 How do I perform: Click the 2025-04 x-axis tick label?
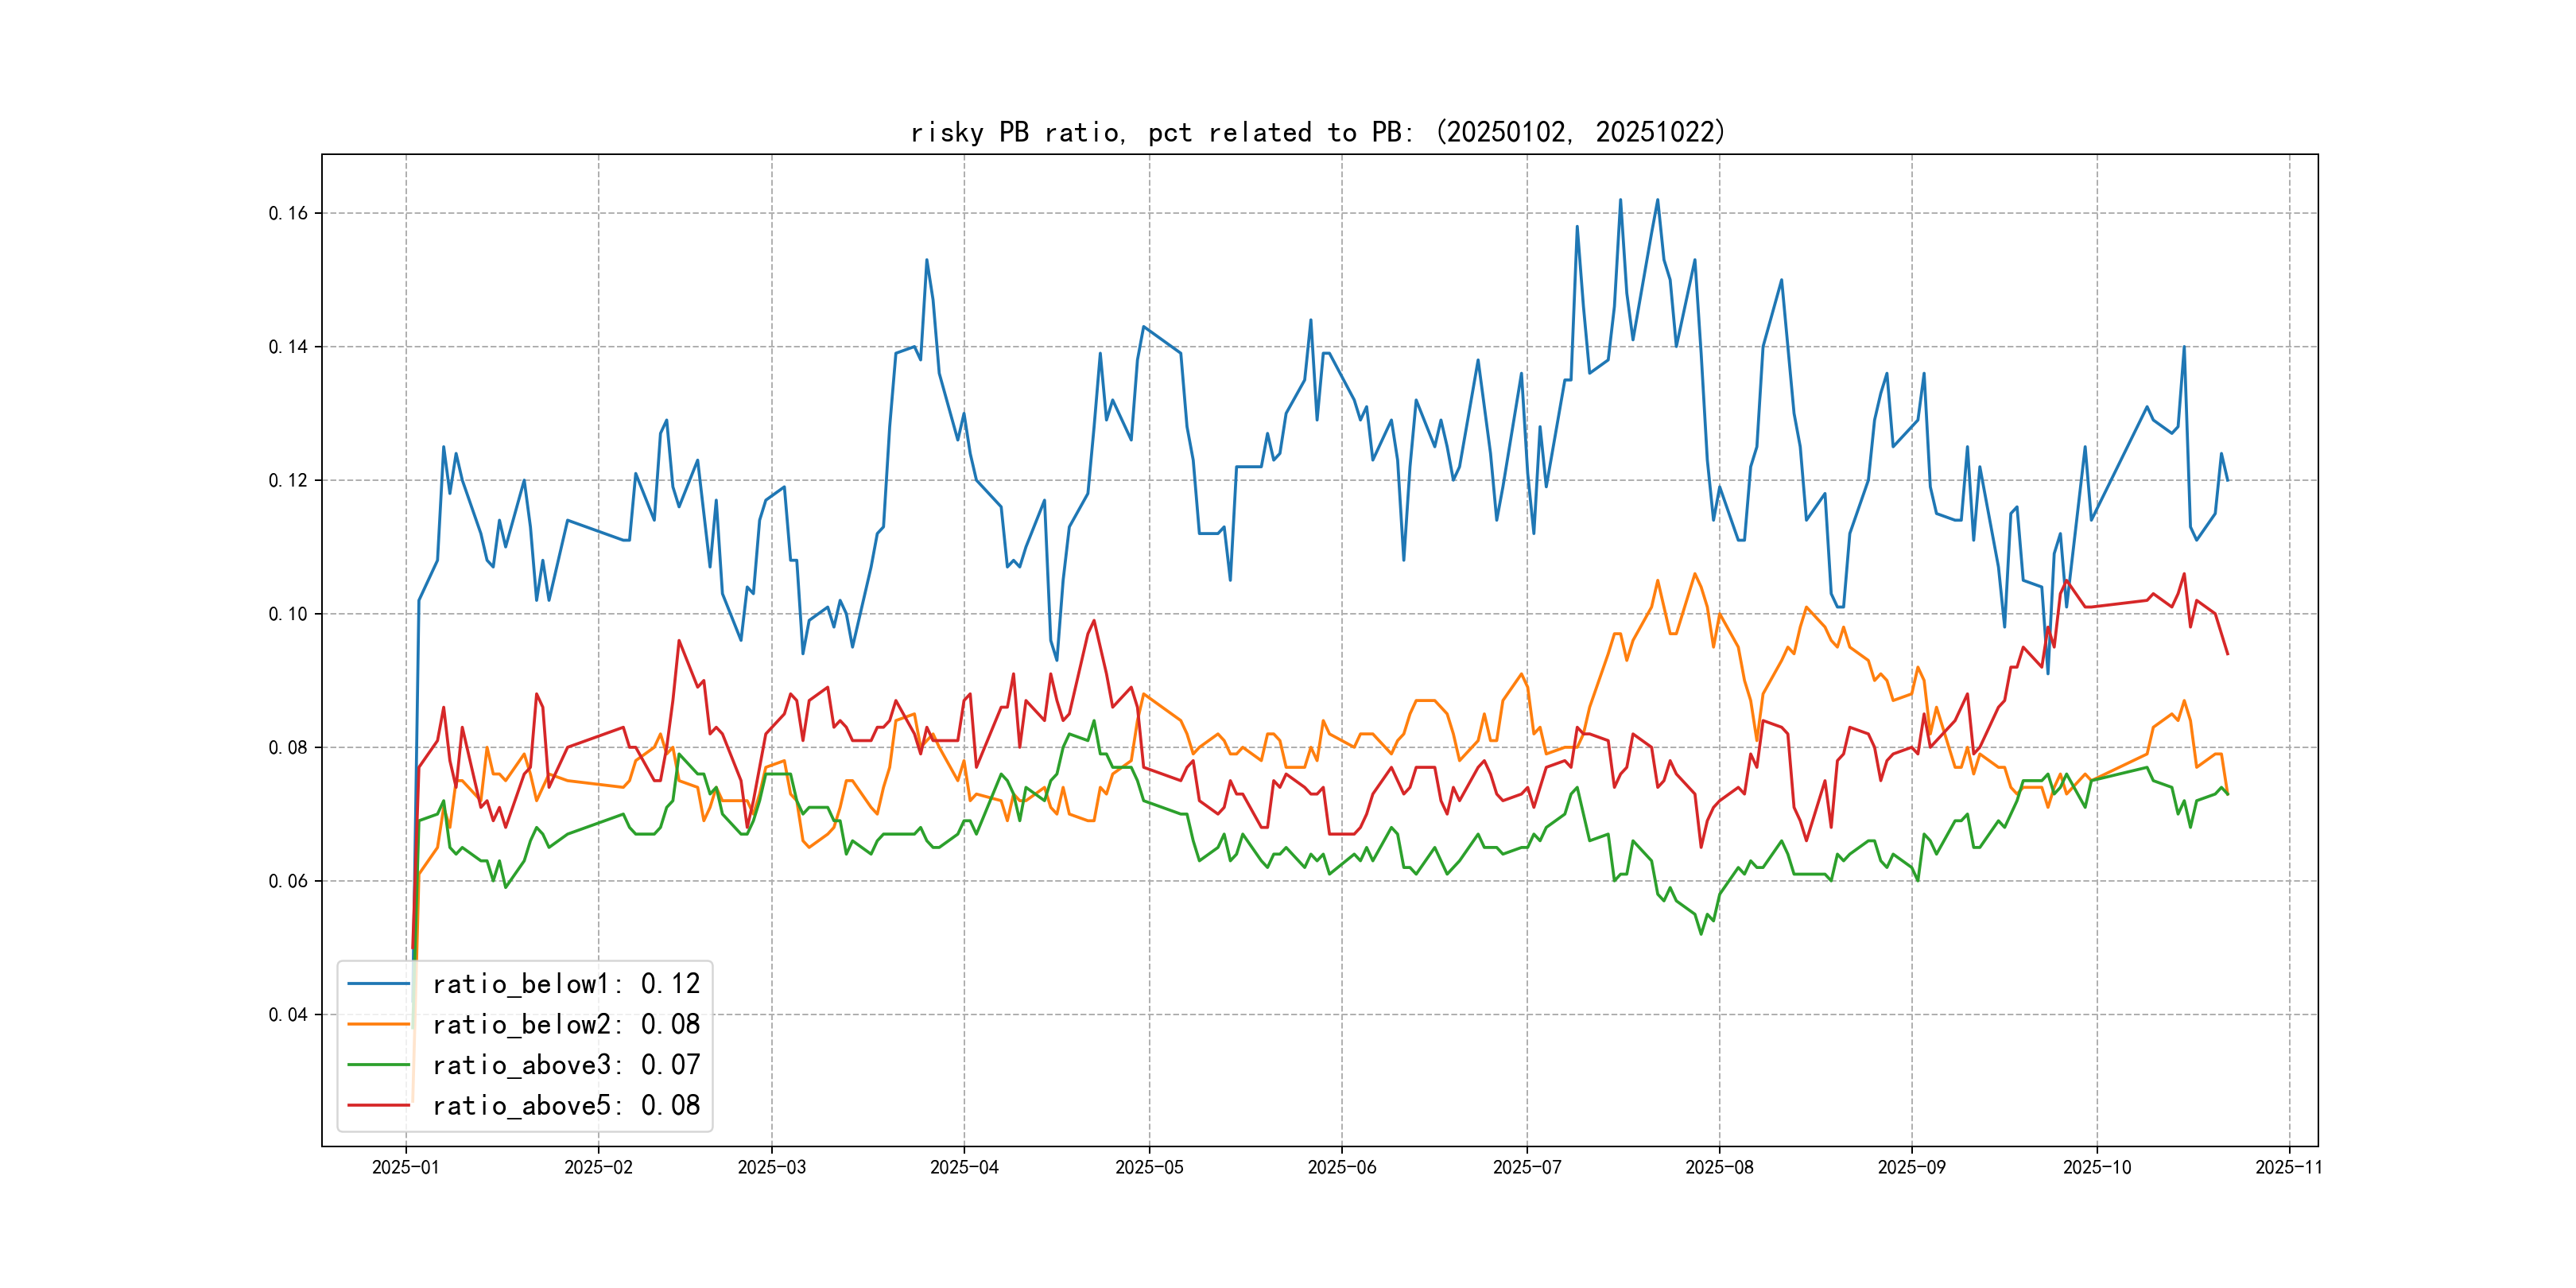964,1167
